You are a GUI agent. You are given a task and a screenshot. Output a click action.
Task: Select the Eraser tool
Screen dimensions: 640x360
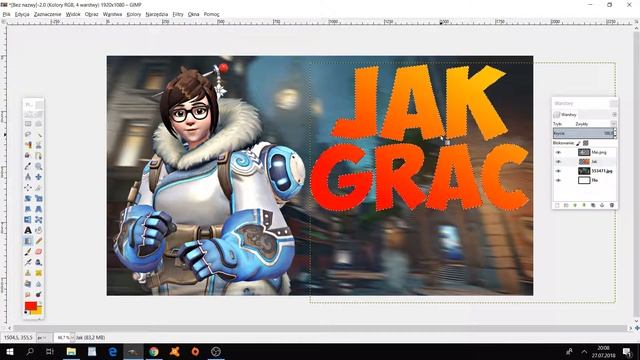tap(38, 251)
